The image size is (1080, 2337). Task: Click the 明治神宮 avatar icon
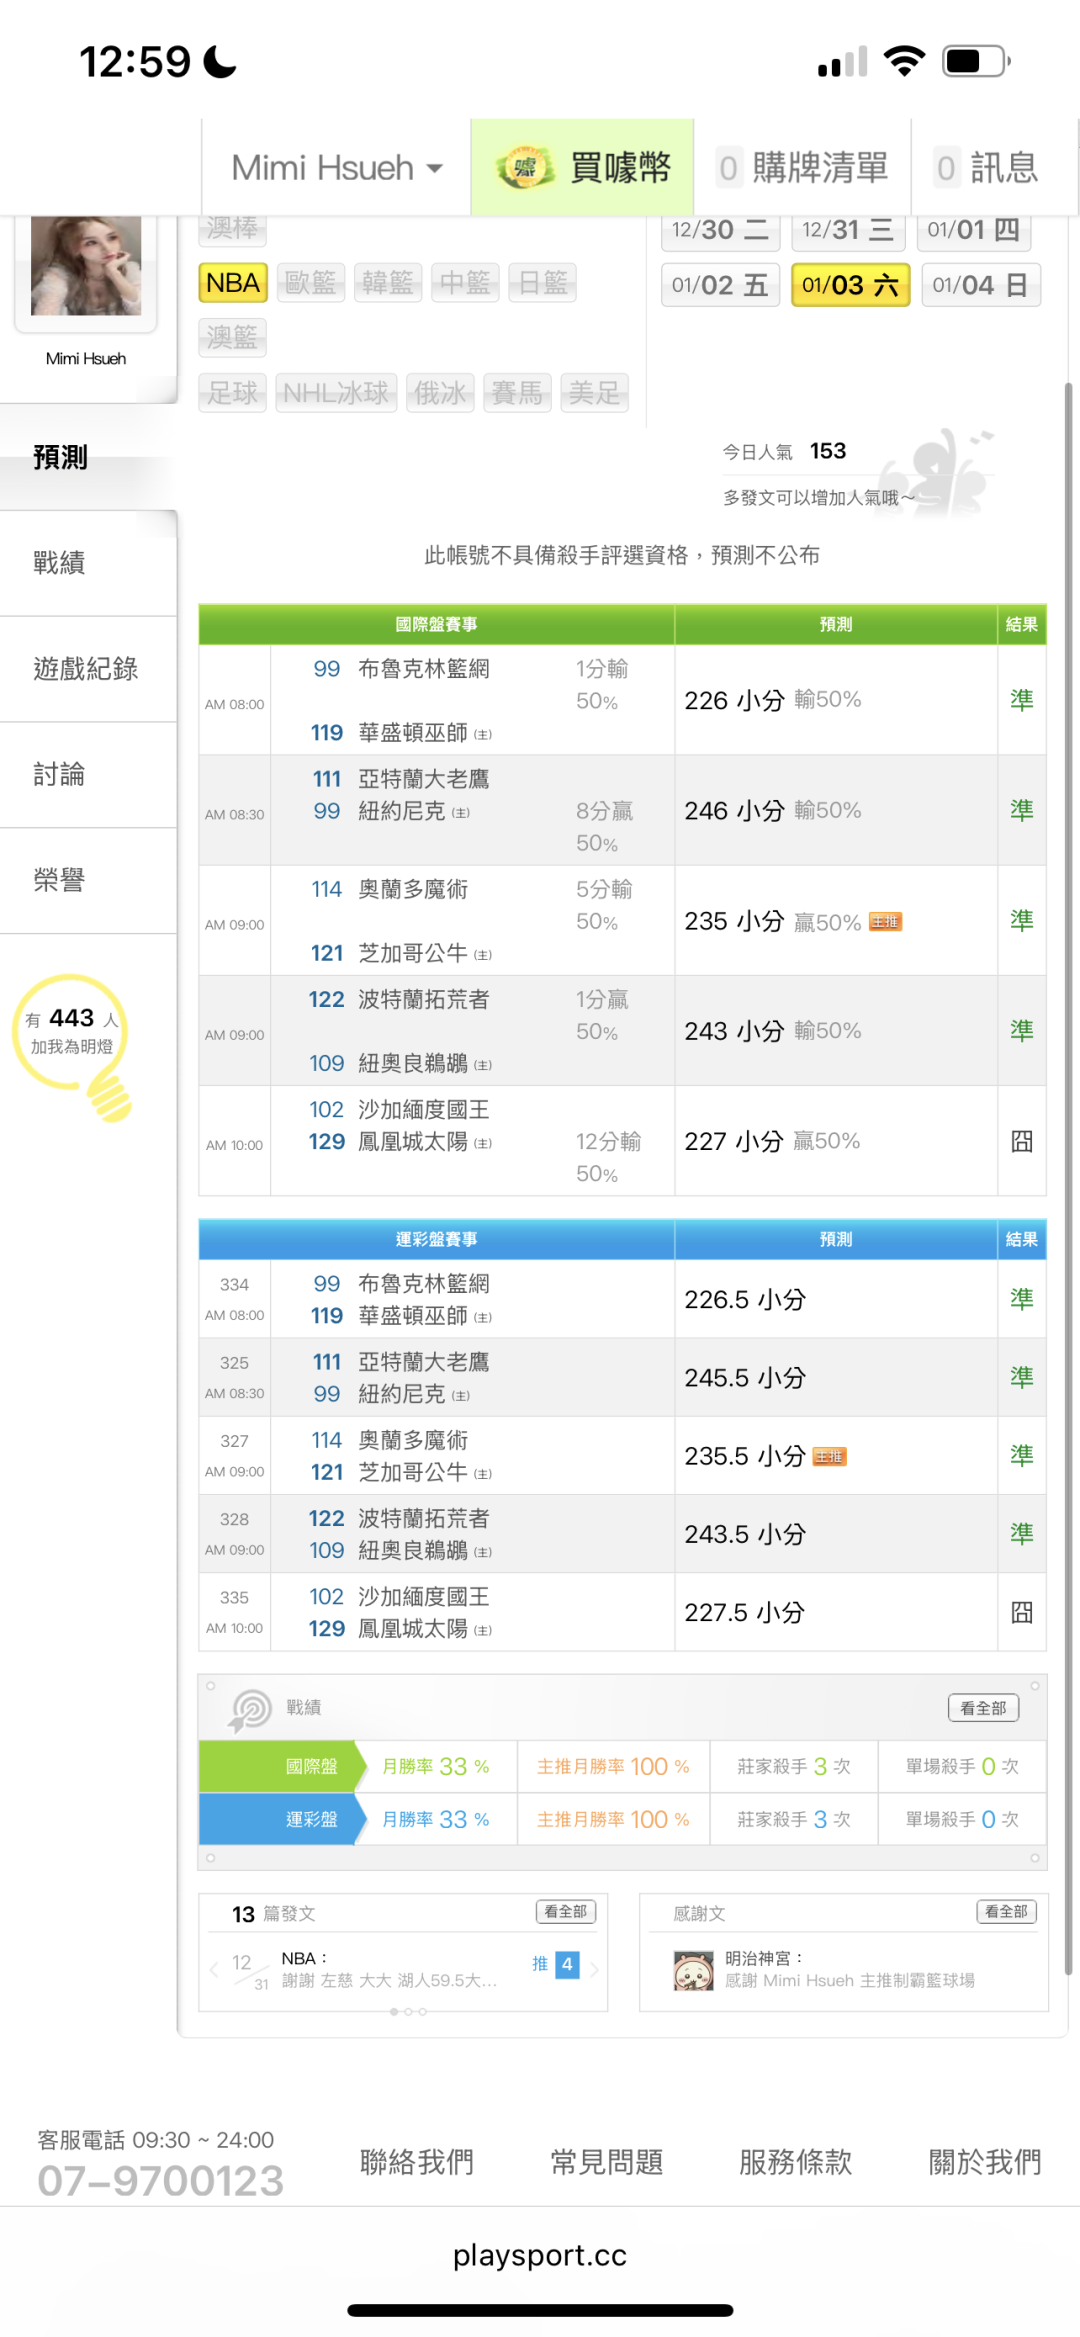(x=693, y=1970)
